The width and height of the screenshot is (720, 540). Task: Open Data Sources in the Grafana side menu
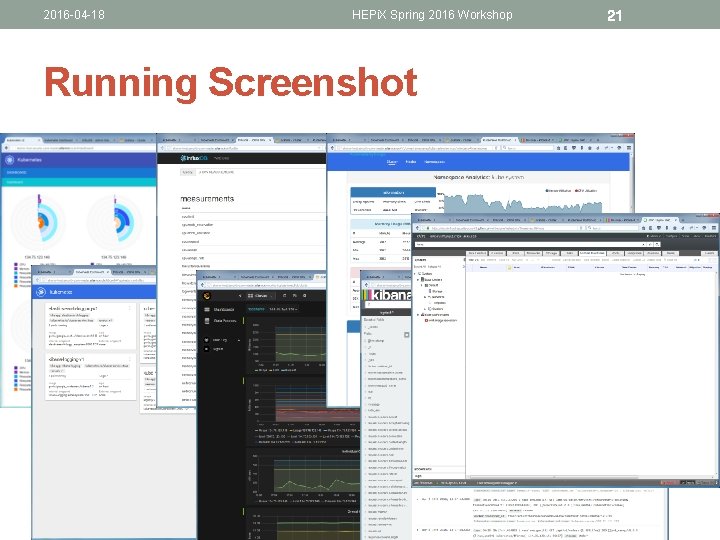click(x=220, y=321)
